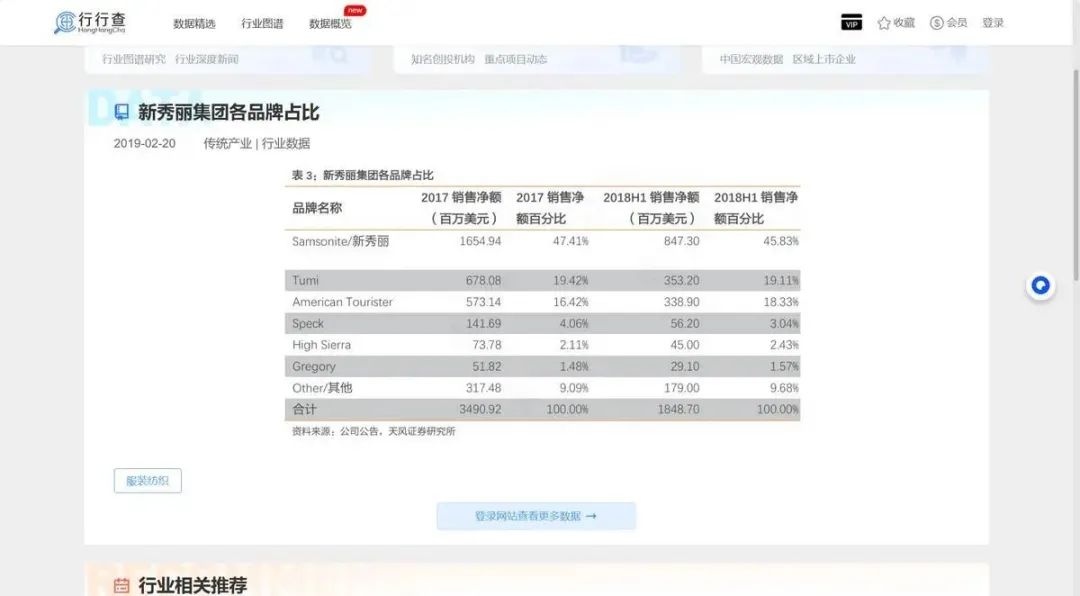The height and width of the screenshot is (596, 1080).
Task: Open 区域上市企业 link
Action: tap(824, 59)
